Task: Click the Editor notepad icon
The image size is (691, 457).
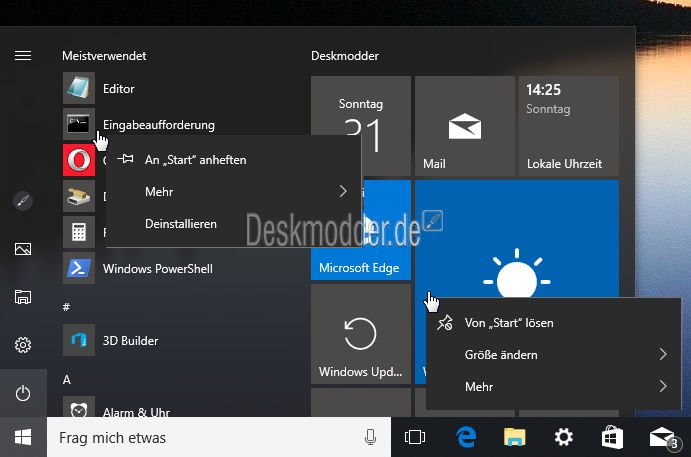Action: (79, 88)
